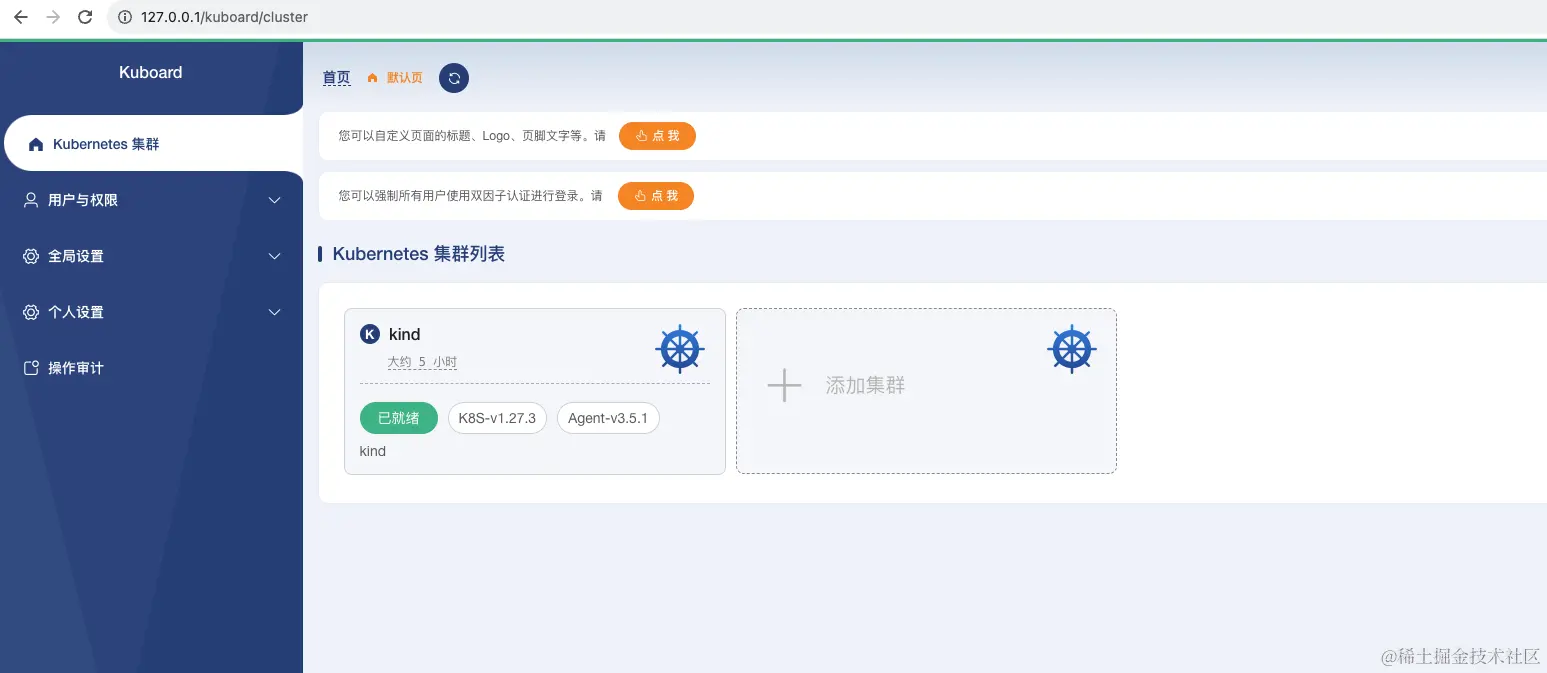Open the 用户与权限 menu
The height and width of the screenshot is (673, 1547).
[152, 200]
